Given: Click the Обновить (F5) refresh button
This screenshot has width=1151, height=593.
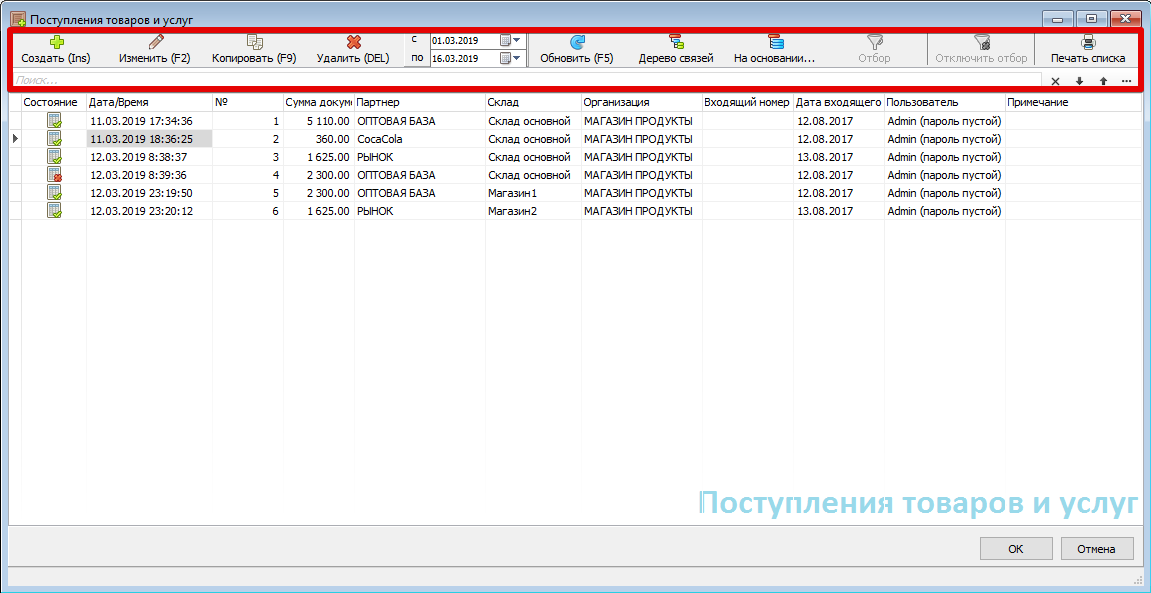Looking at the screenshot, I should (577, 50).
